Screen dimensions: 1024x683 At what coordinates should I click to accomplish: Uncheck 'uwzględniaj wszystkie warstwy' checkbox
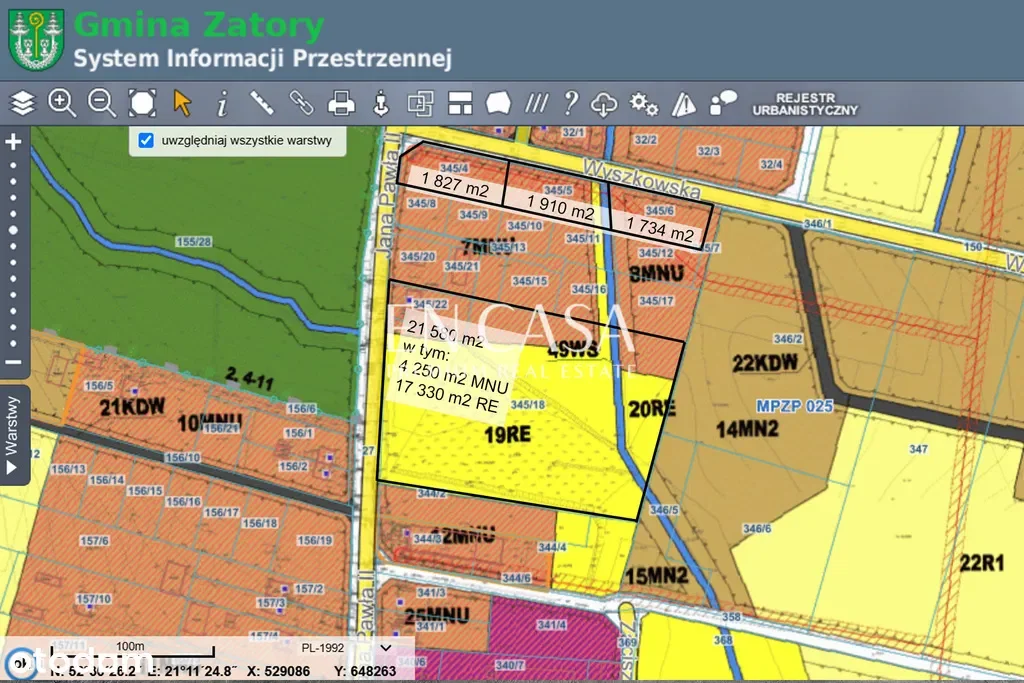146,140
